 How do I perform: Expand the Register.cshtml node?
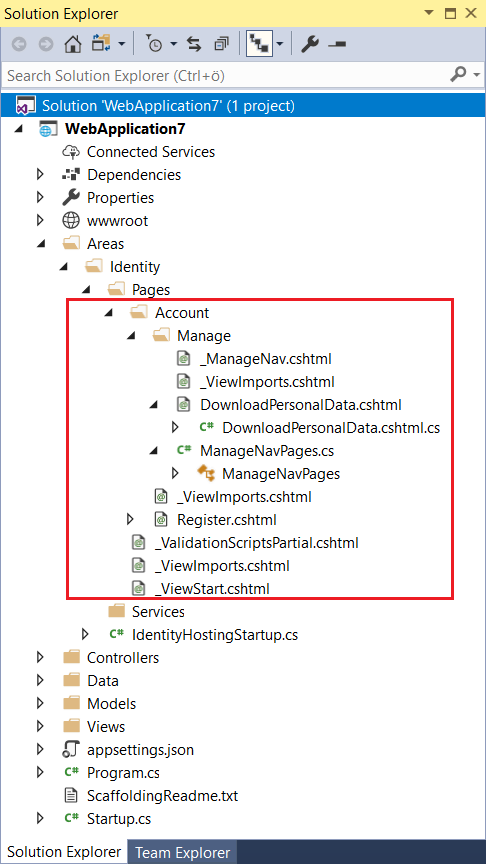coord(130,519)
